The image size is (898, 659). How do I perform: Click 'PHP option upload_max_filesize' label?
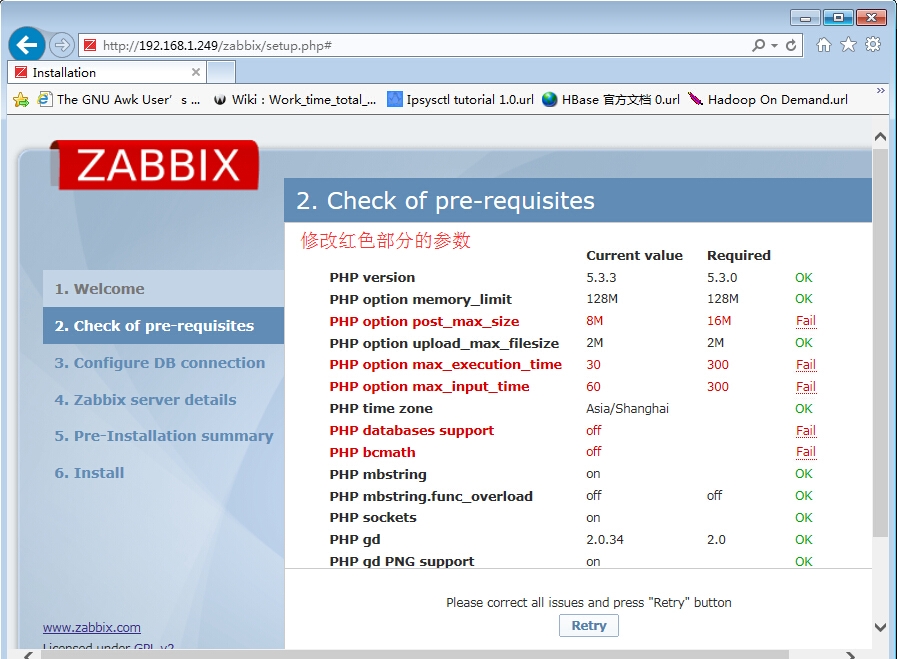pos(444,344)
